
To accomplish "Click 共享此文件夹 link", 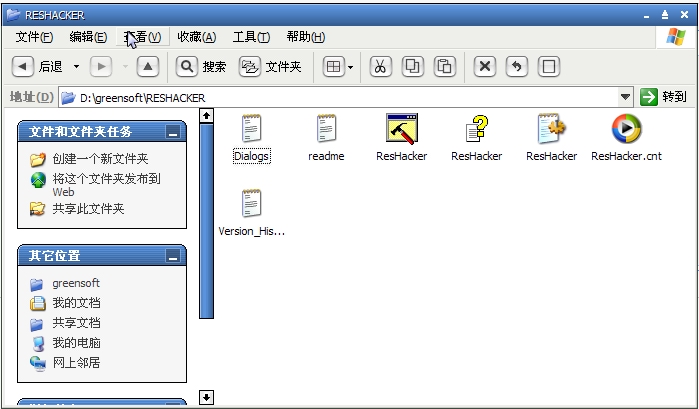I will coord(88,209).
